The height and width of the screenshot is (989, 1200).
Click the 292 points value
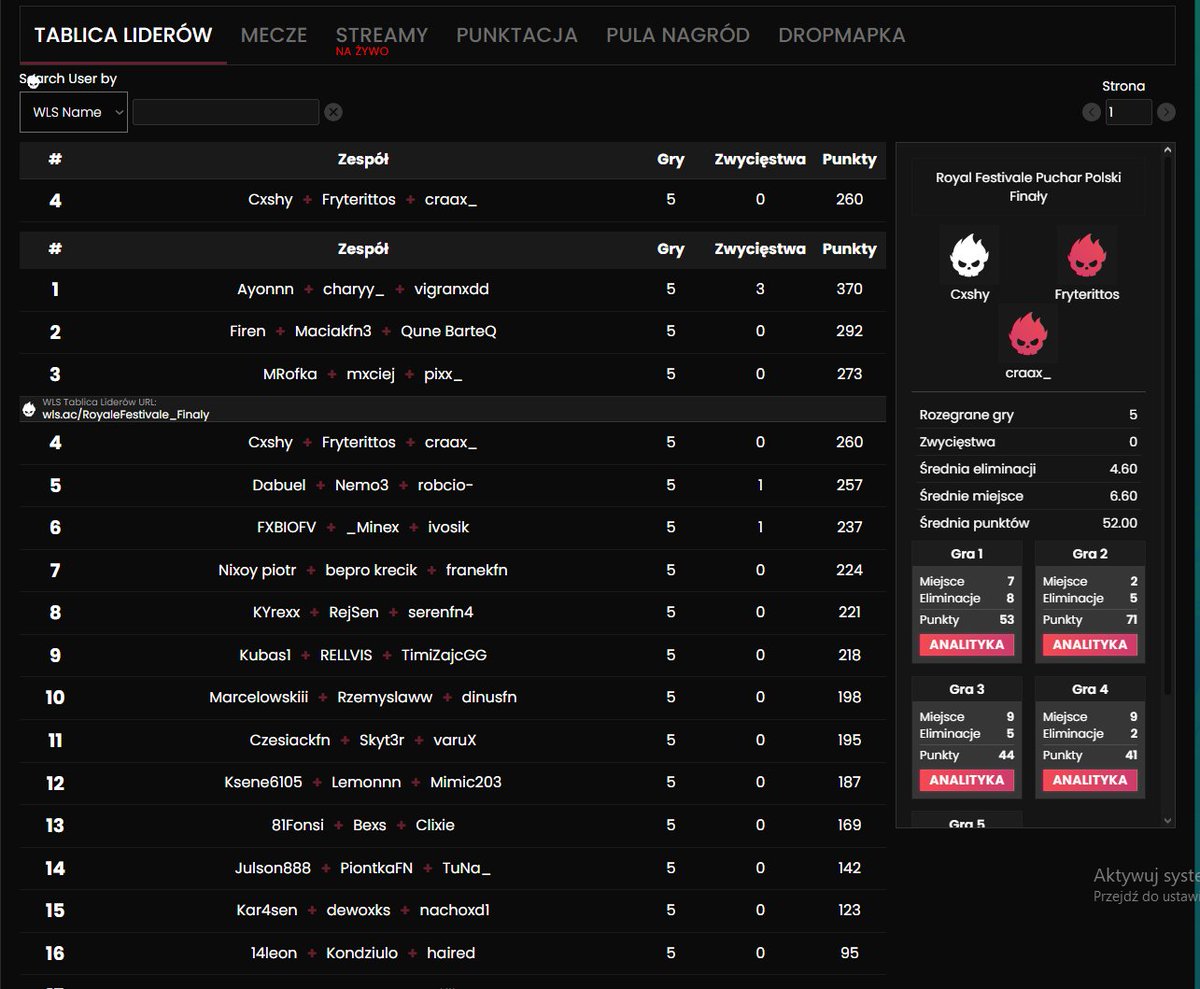pyautogui.click(x=849, y=331)
